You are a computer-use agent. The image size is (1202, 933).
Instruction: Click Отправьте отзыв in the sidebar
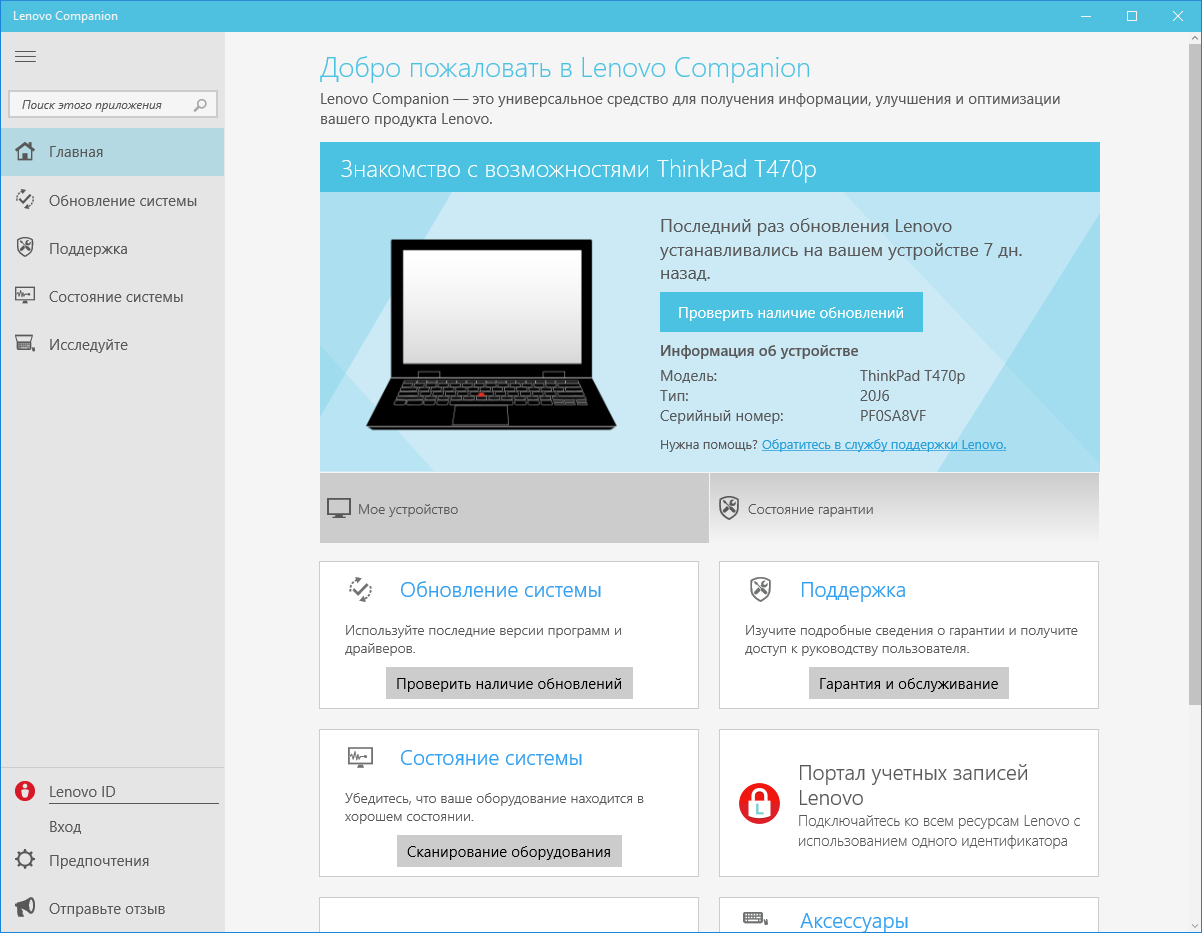112,908
